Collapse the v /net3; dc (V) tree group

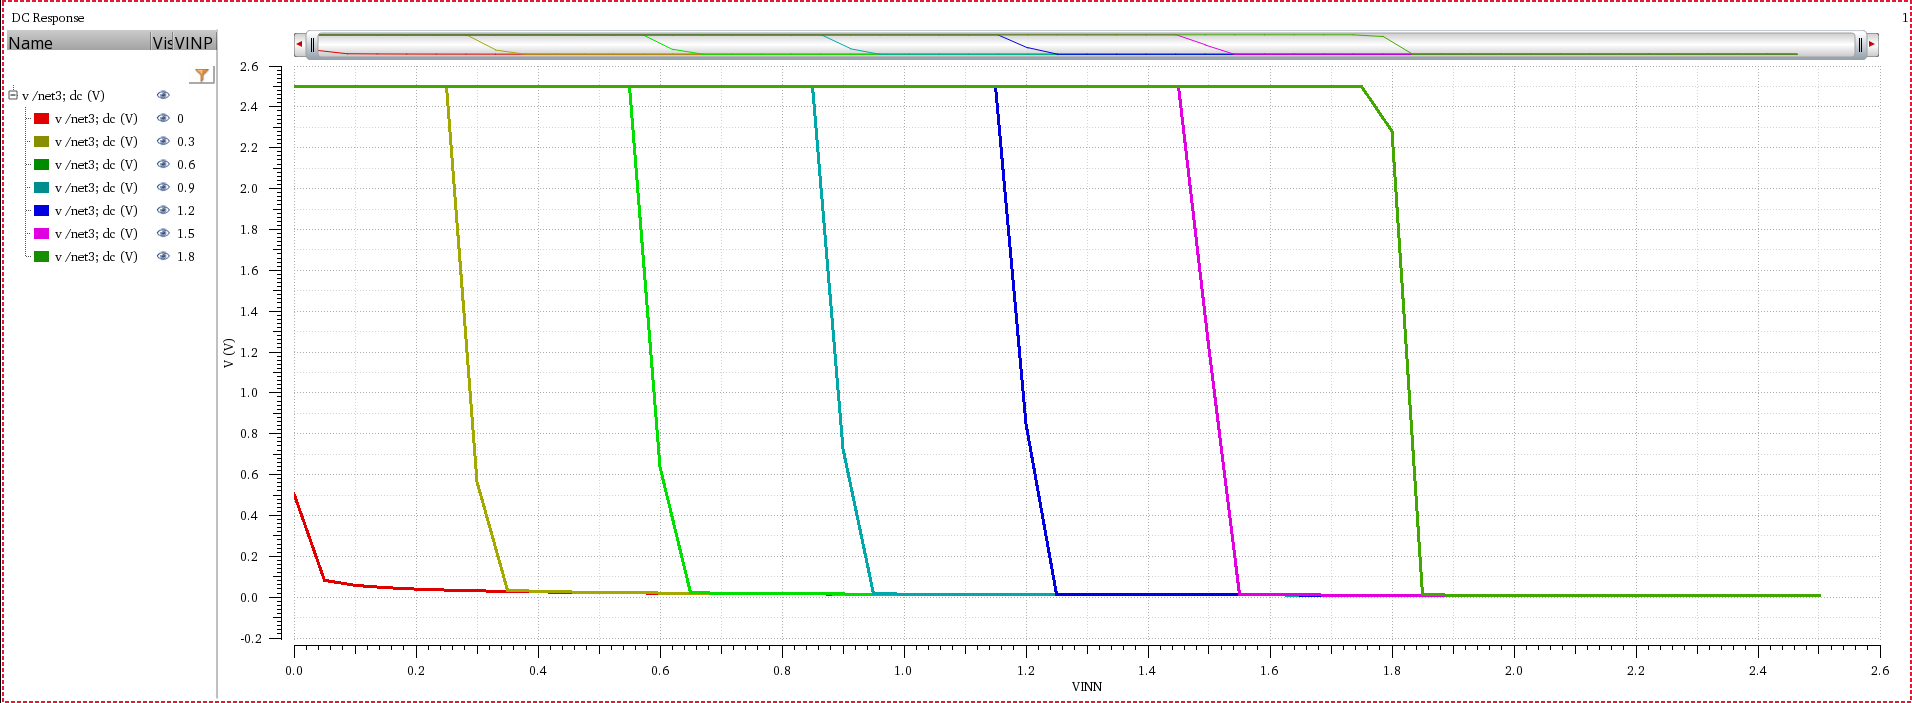coord(13,95)
